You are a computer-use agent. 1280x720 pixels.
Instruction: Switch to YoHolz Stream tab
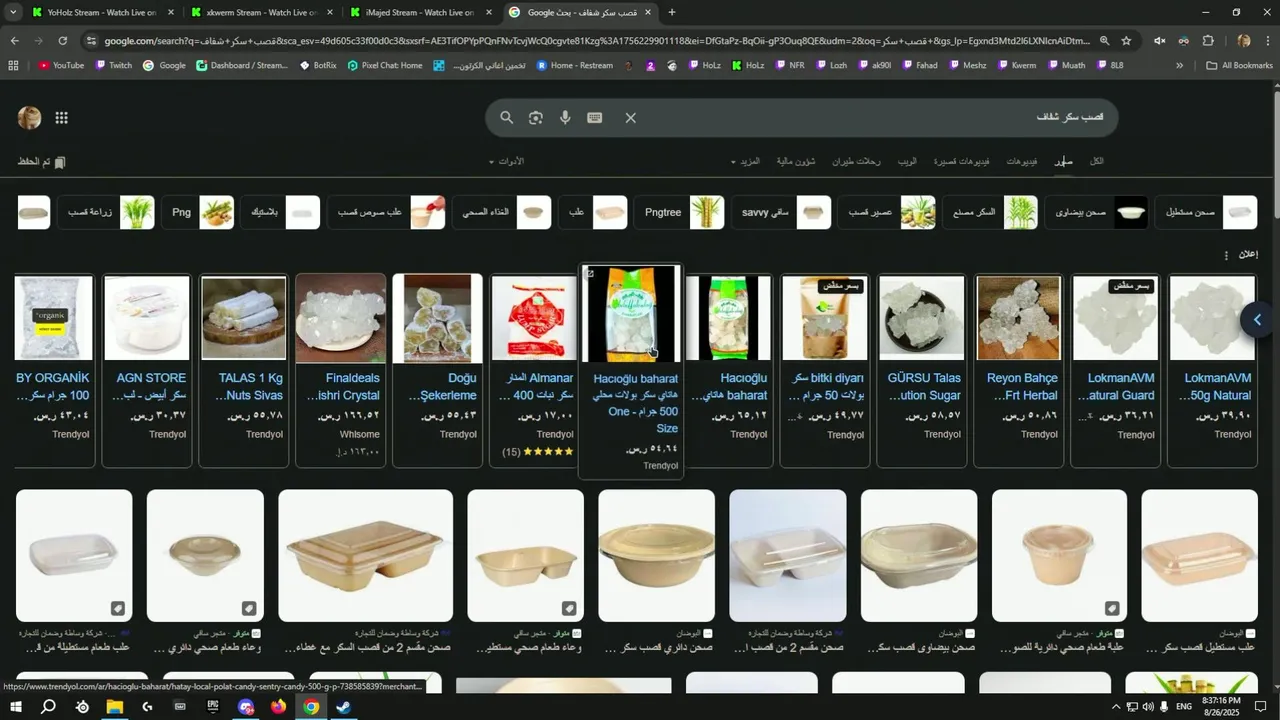pos(102,12)
